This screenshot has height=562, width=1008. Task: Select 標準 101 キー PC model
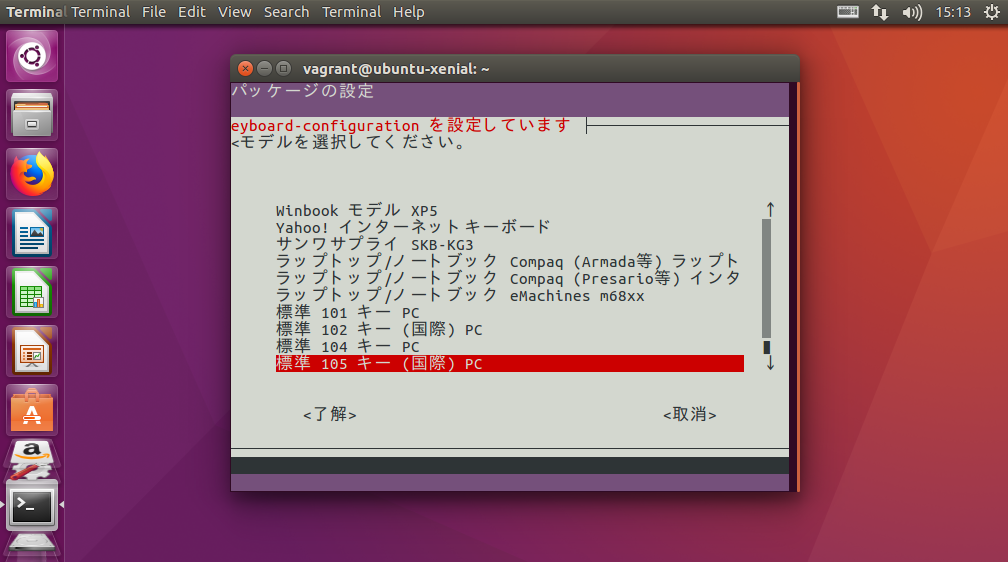510,313
